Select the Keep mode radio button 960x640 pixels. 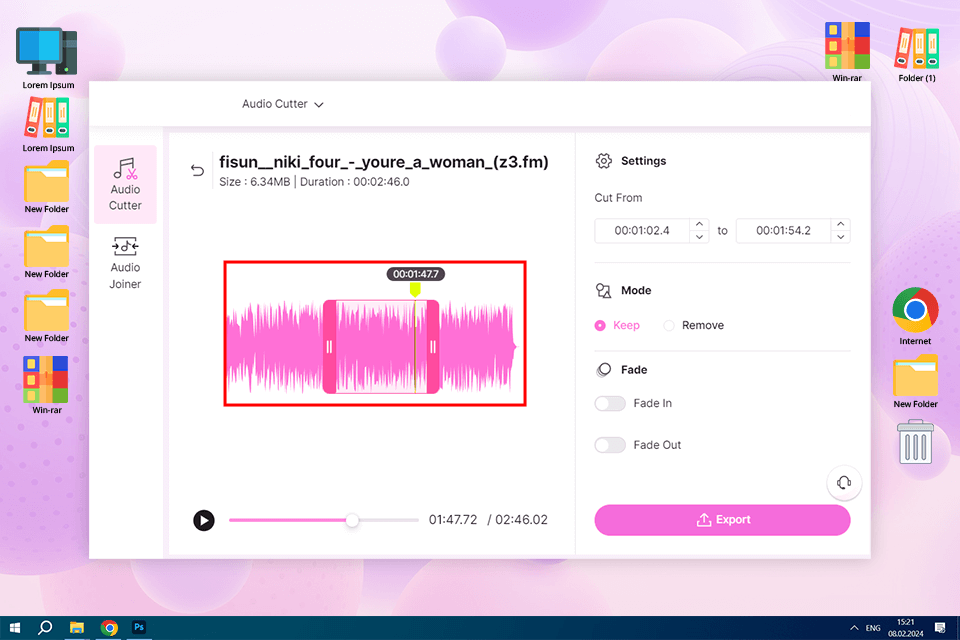point(600,325)
